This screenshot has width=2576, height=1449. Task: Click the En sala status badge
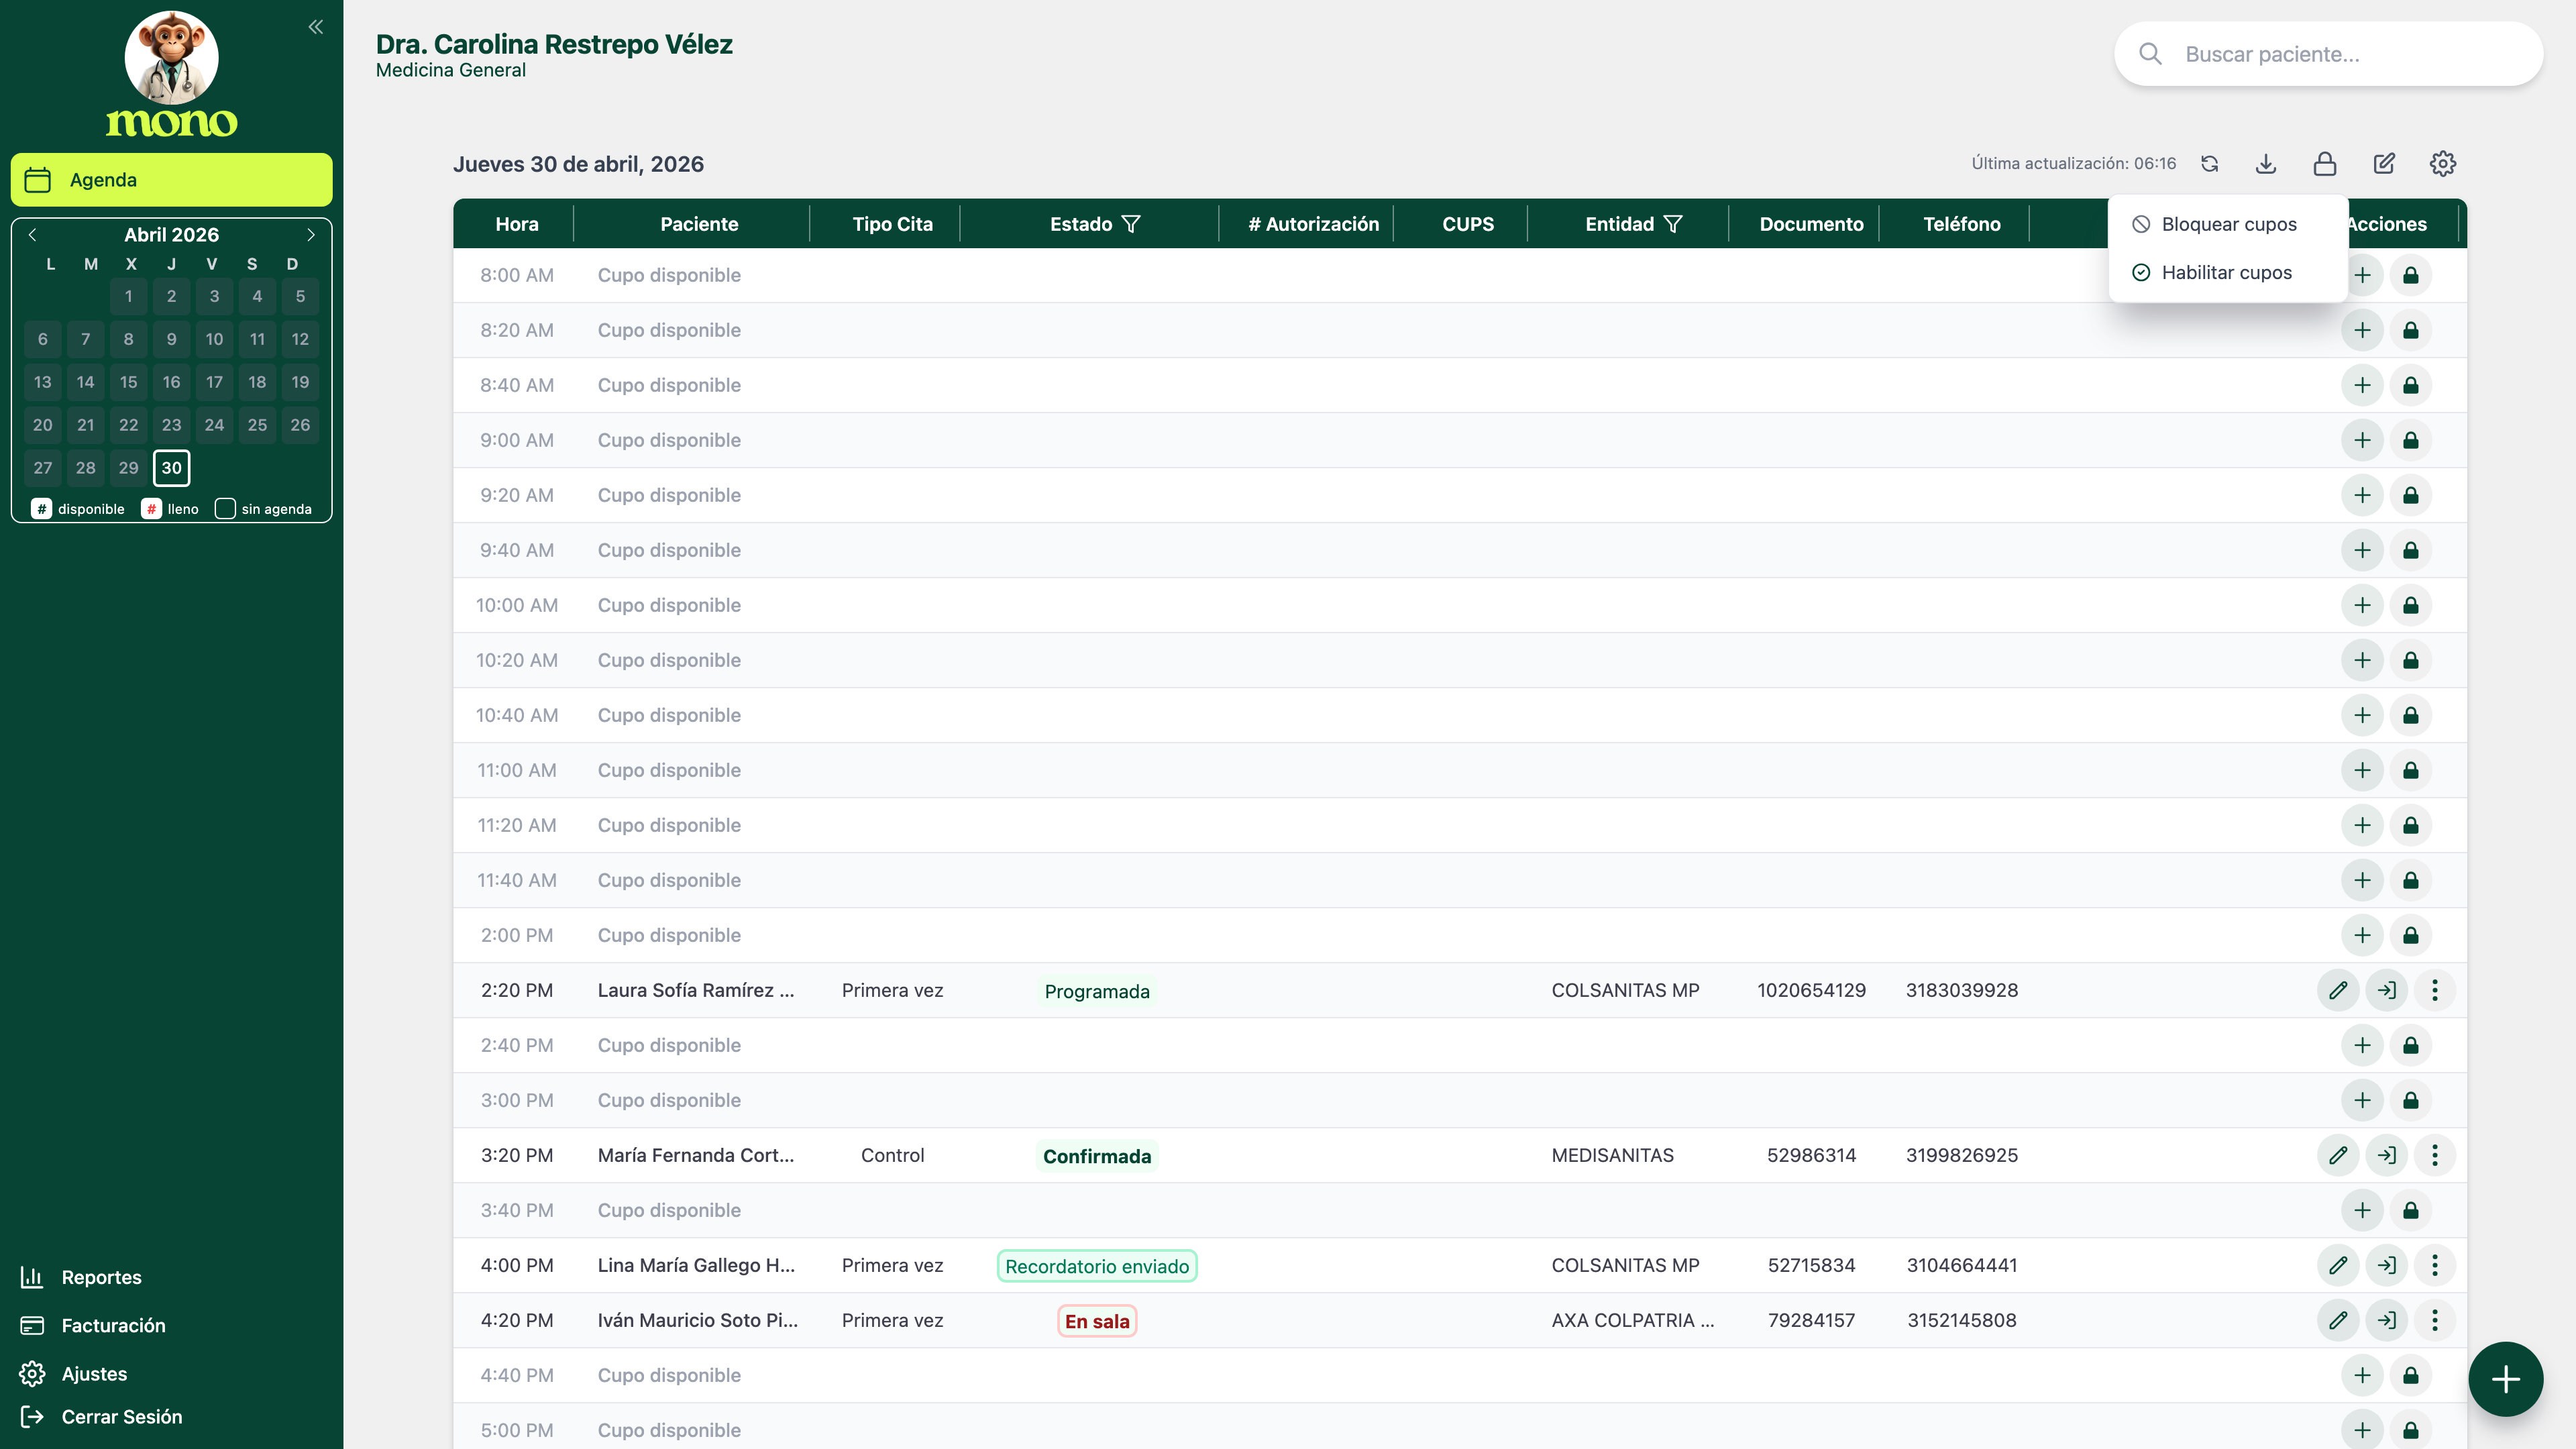pyautogui.click(x=1097, y=1321)
